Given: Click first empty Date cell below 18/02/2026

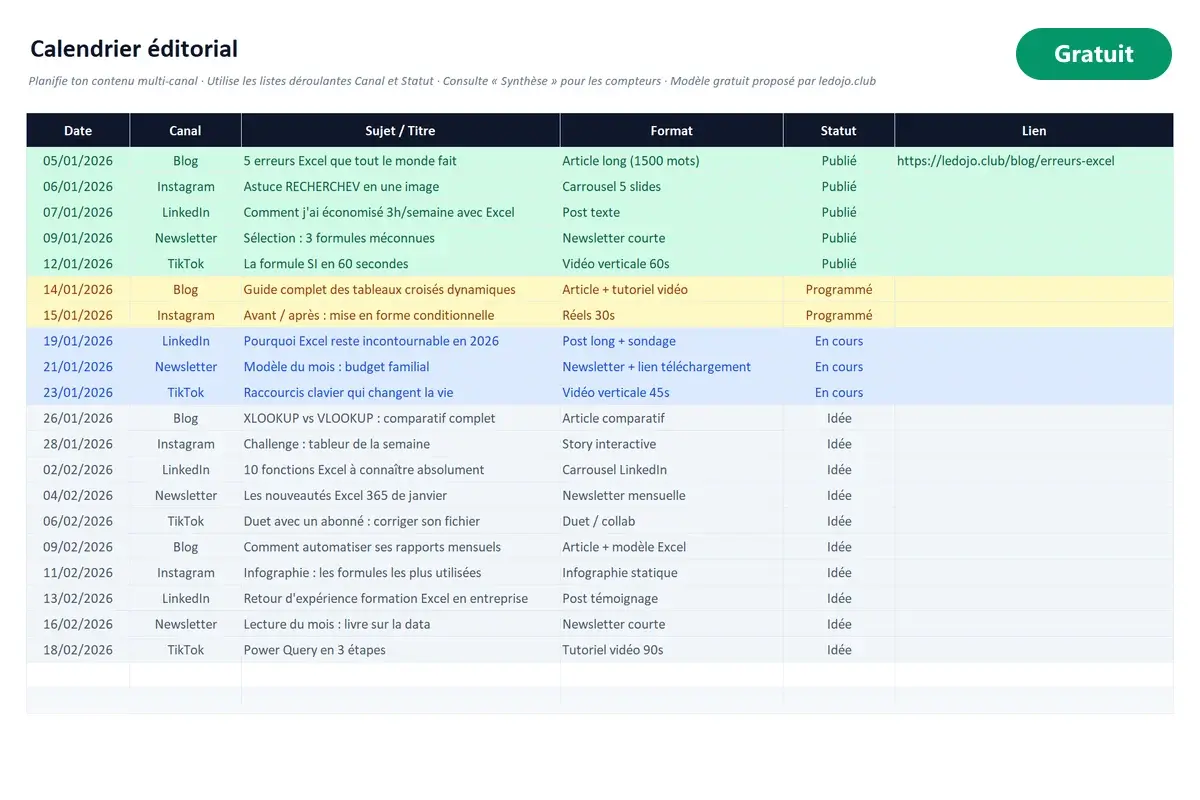Looking at the screenshot, I should pyautogui.click(x=78, y=675).
